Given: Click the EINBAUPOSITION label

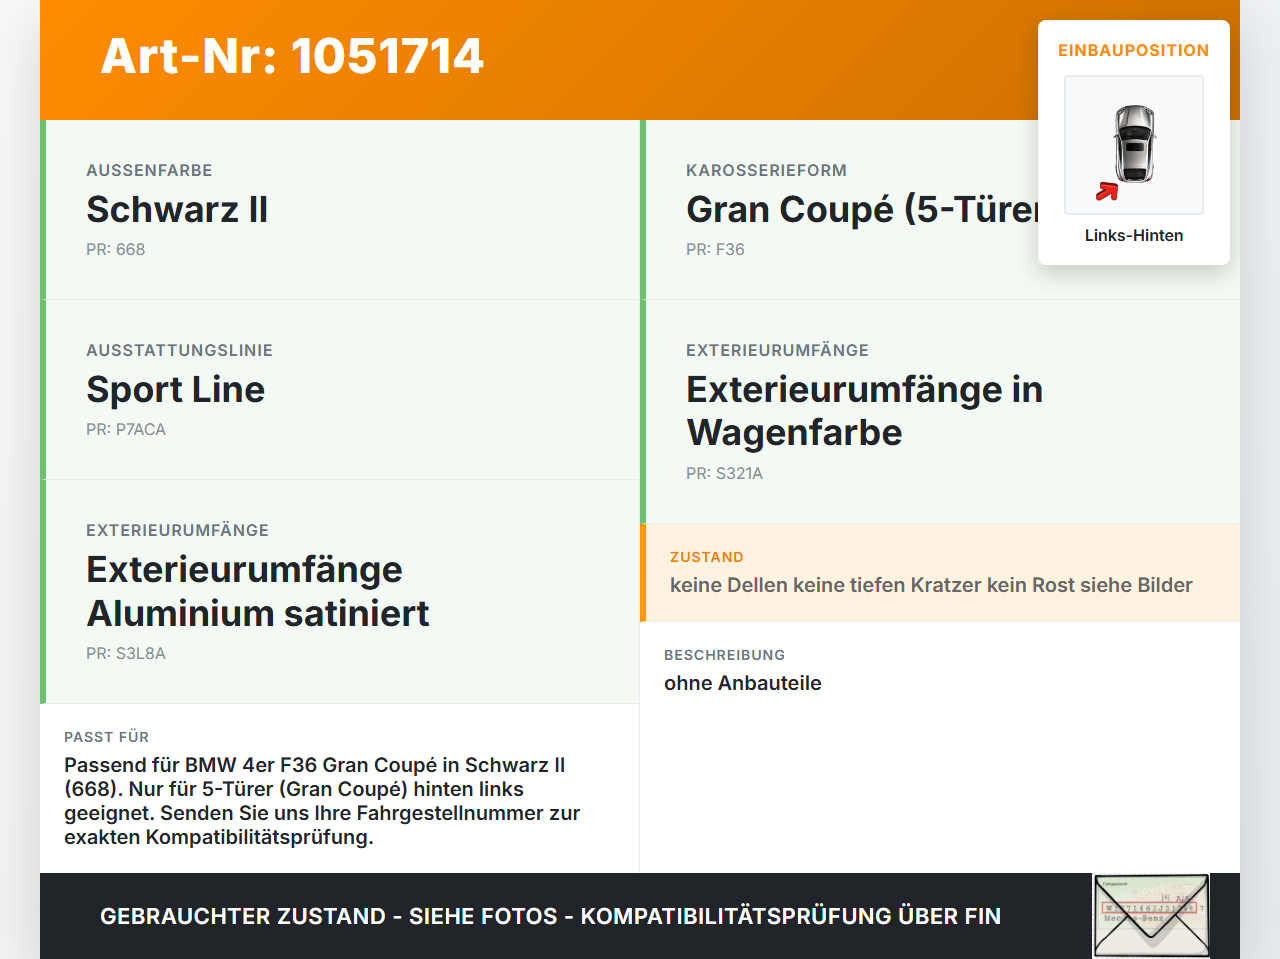Looking at the screenshot, I should click(x=1134, y=50).
